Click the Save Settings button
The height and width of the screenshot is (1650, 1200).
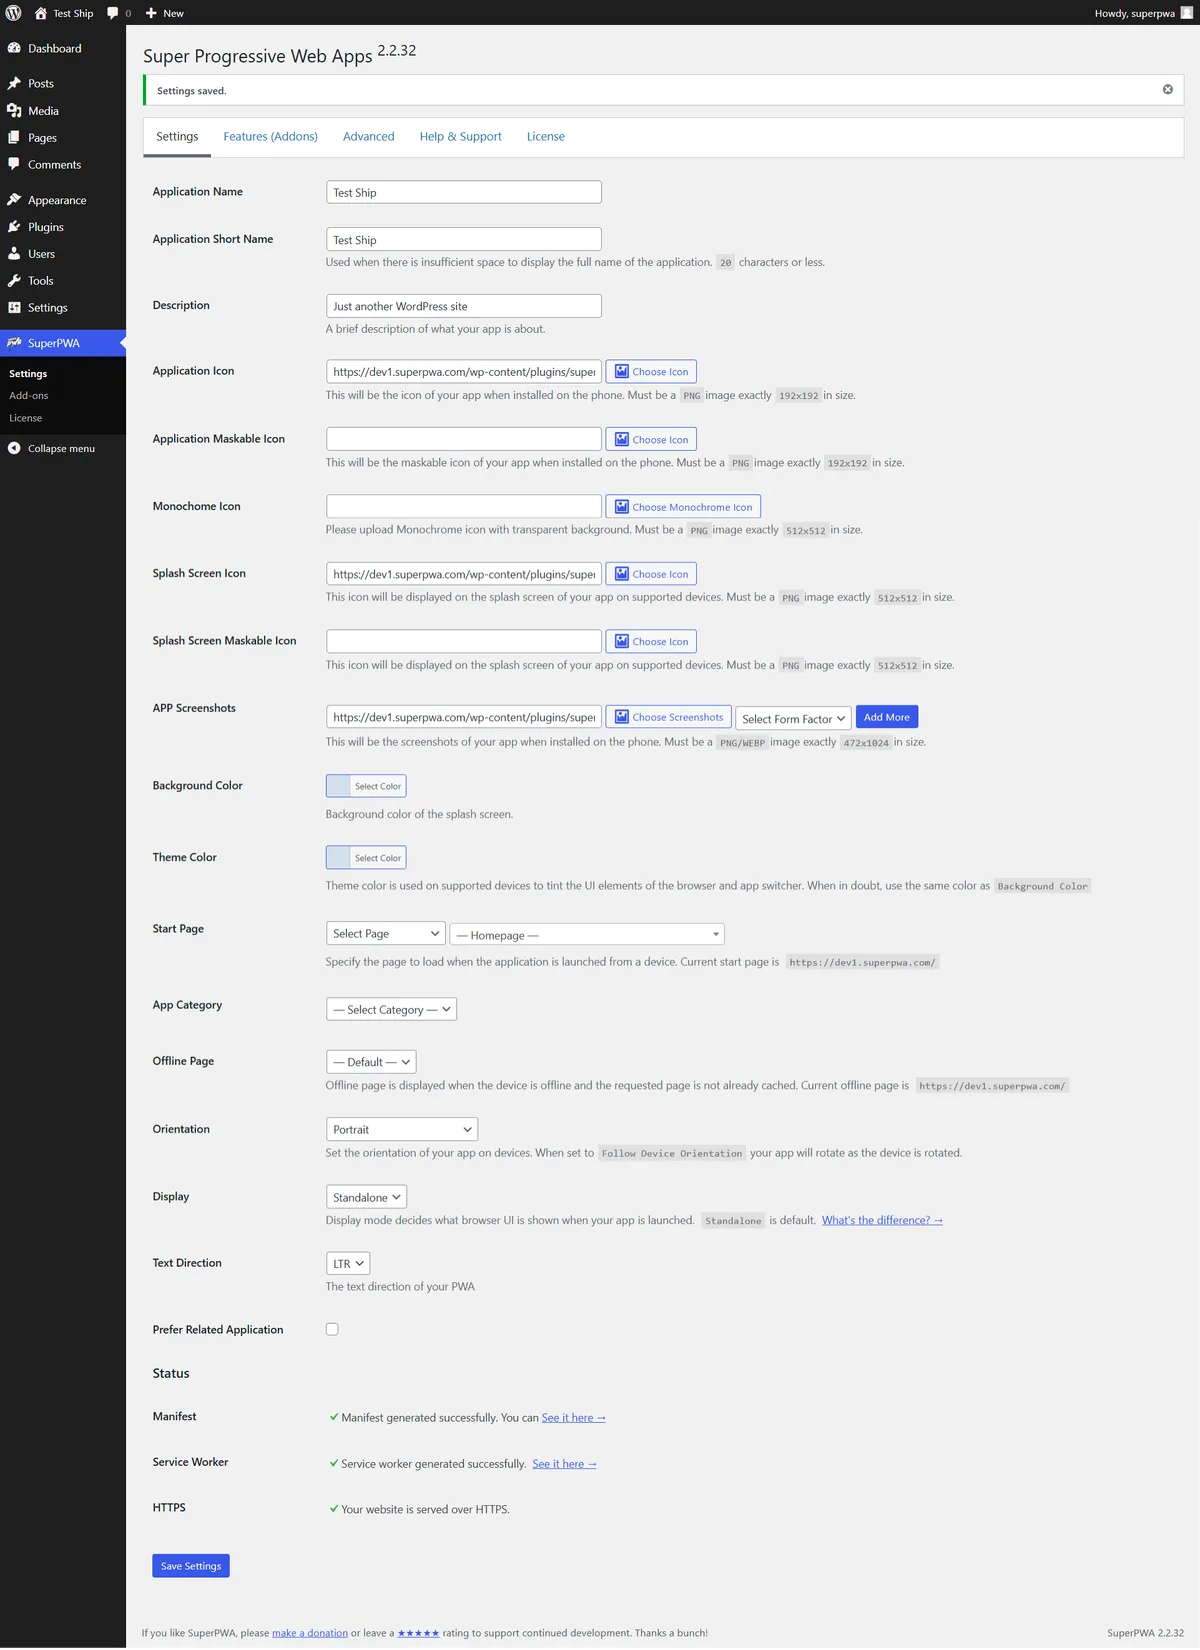point(191,1566)
